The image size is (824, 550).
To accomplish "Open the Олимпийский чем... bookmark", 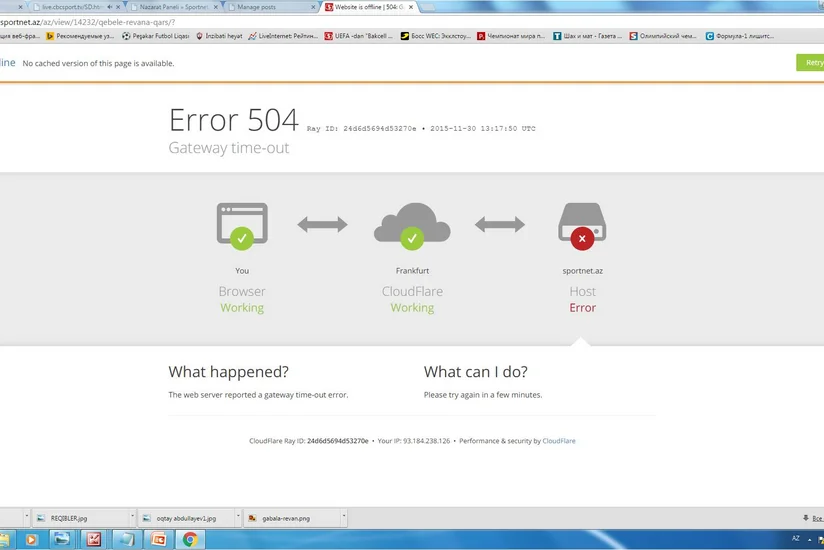I will pos(663,36).
